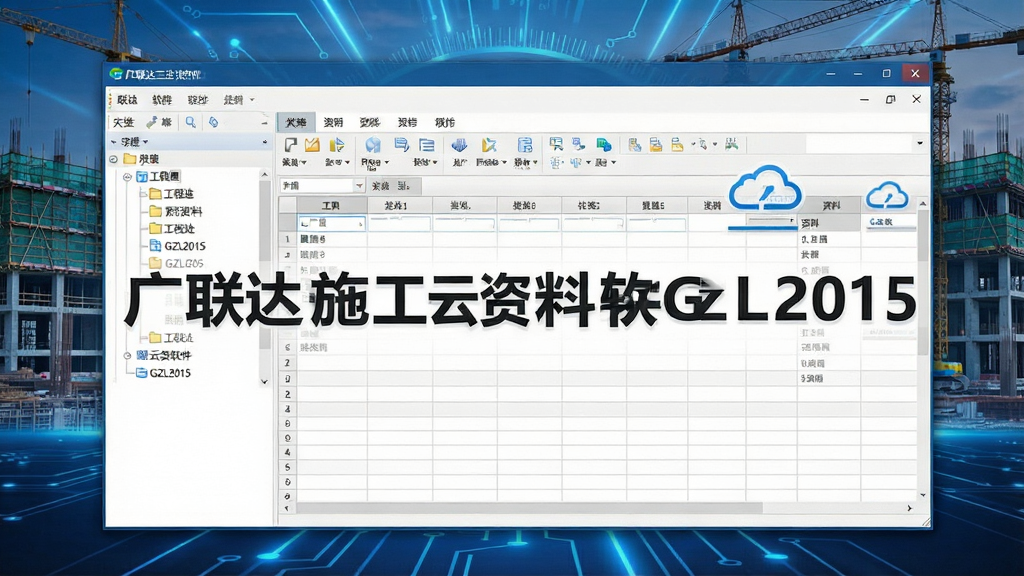Open the second menu in the menu bar

tap(162, 100)
